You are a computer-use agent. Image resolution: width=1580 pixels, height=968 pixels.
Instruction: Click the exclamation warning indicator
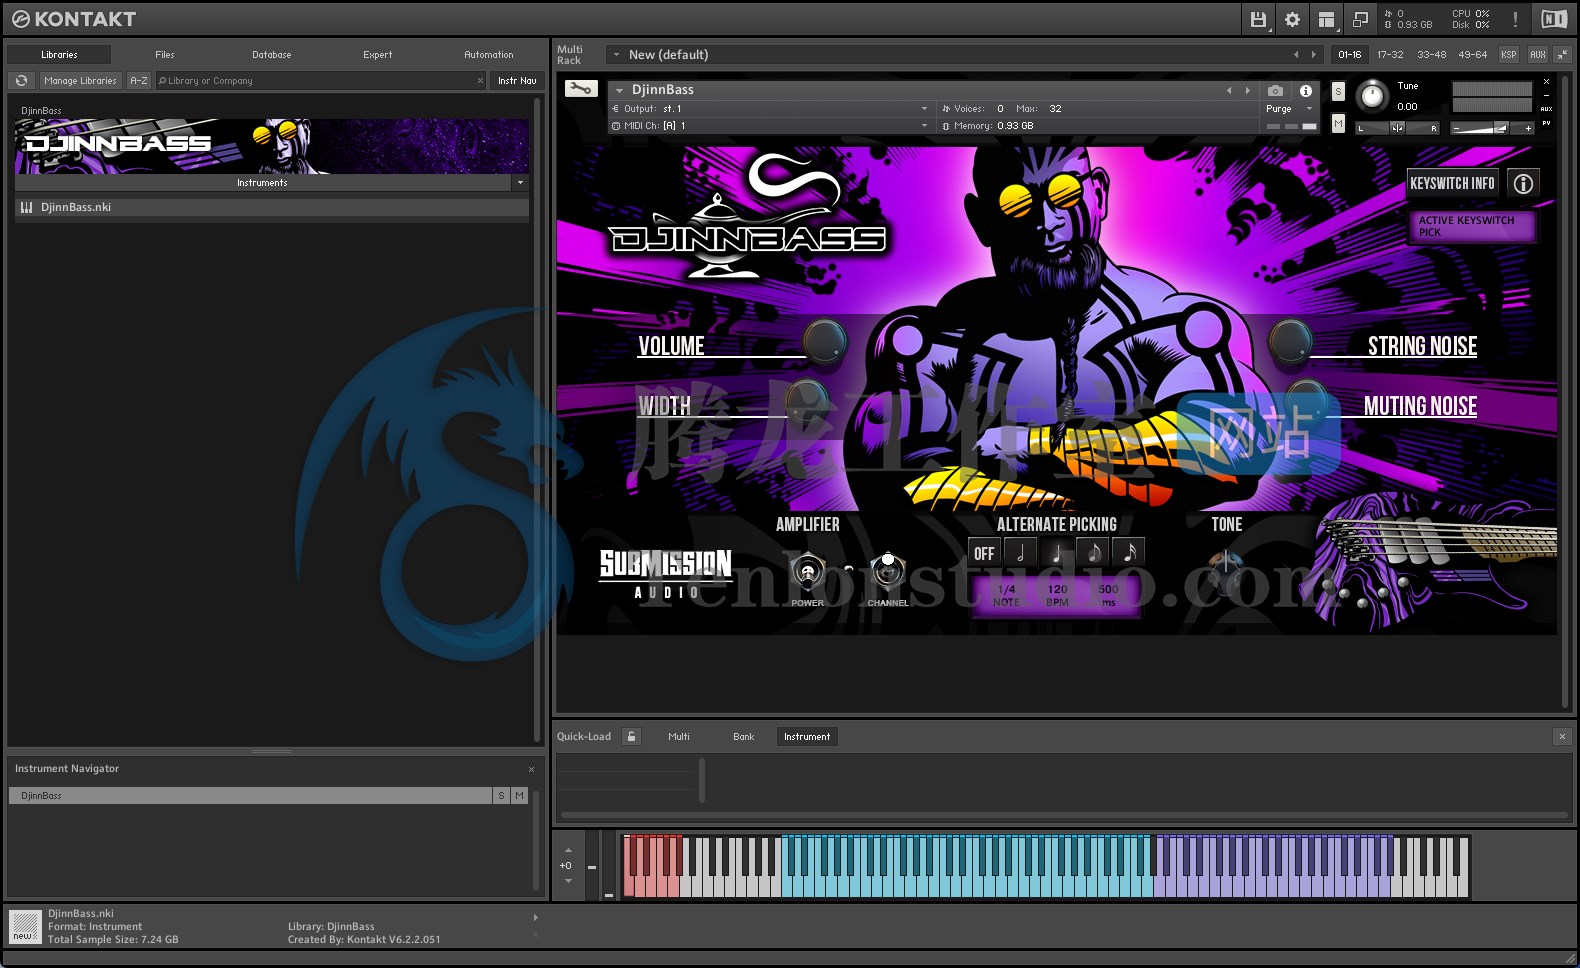point(1515,19)
